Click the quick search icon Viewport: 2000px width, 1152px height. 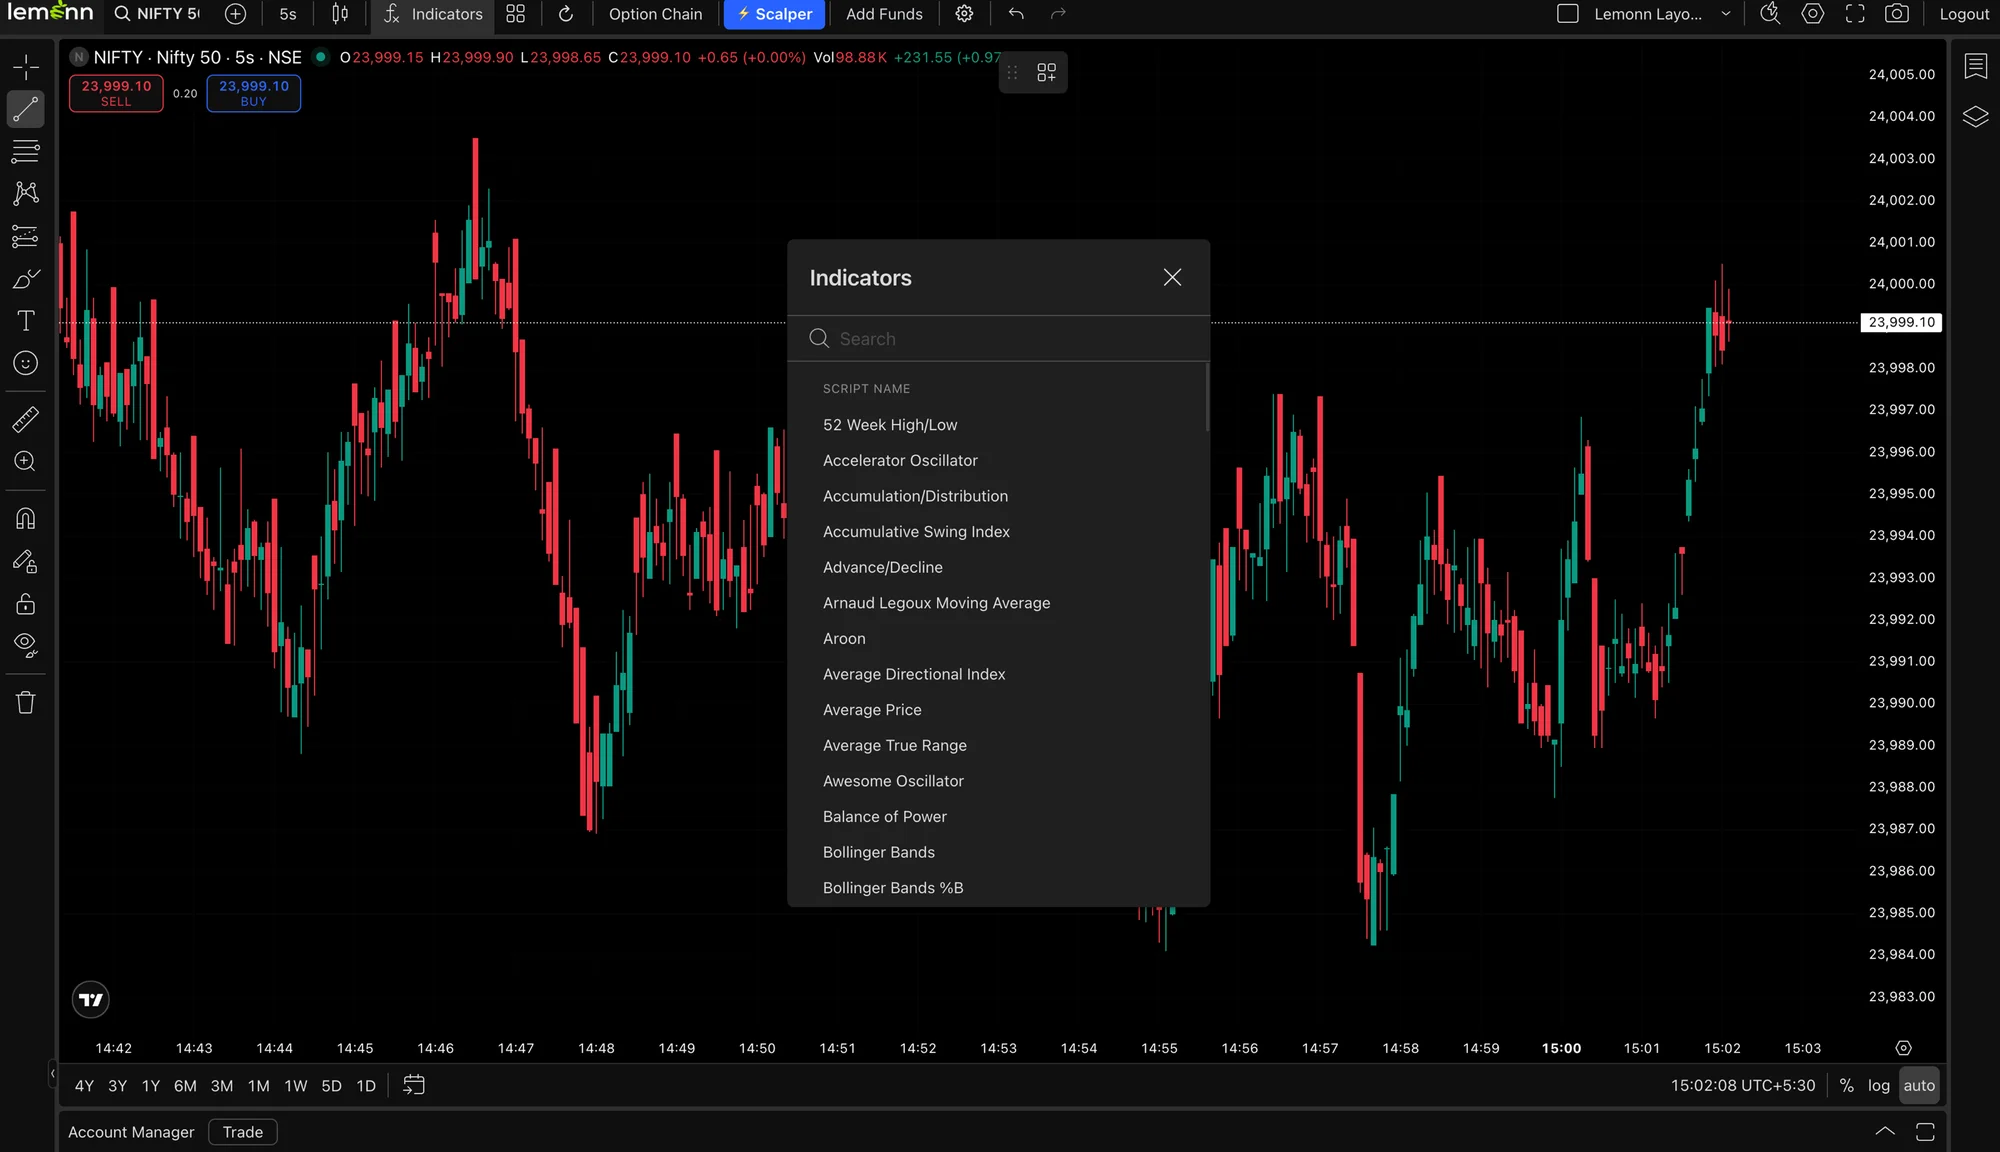click(1770, 14)
